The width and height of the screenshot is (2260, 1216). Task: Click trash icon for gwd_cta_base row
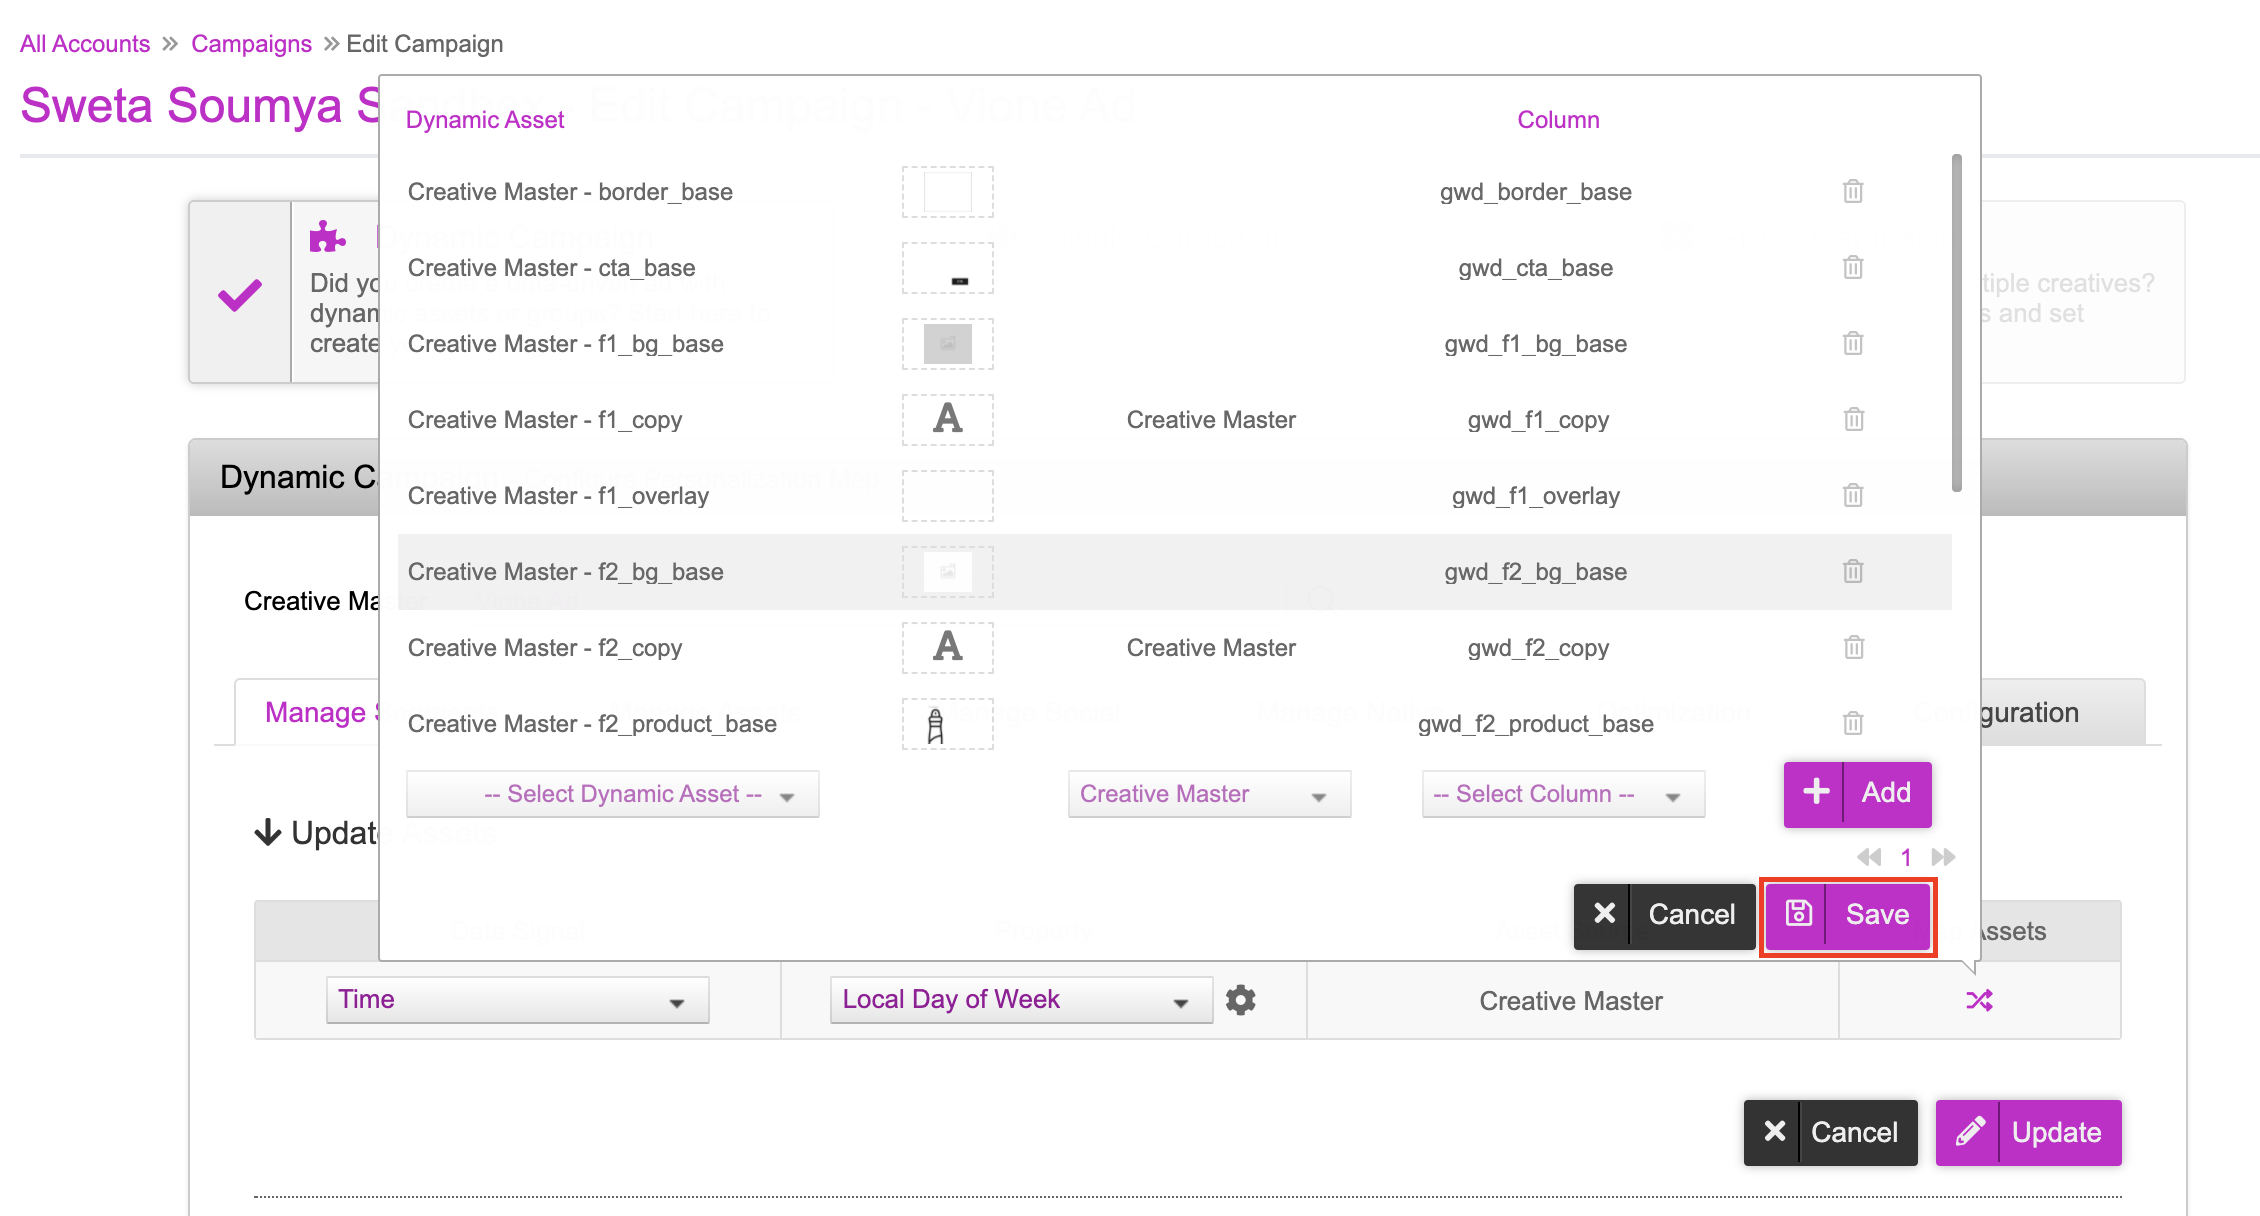[x=1853, y=267]
